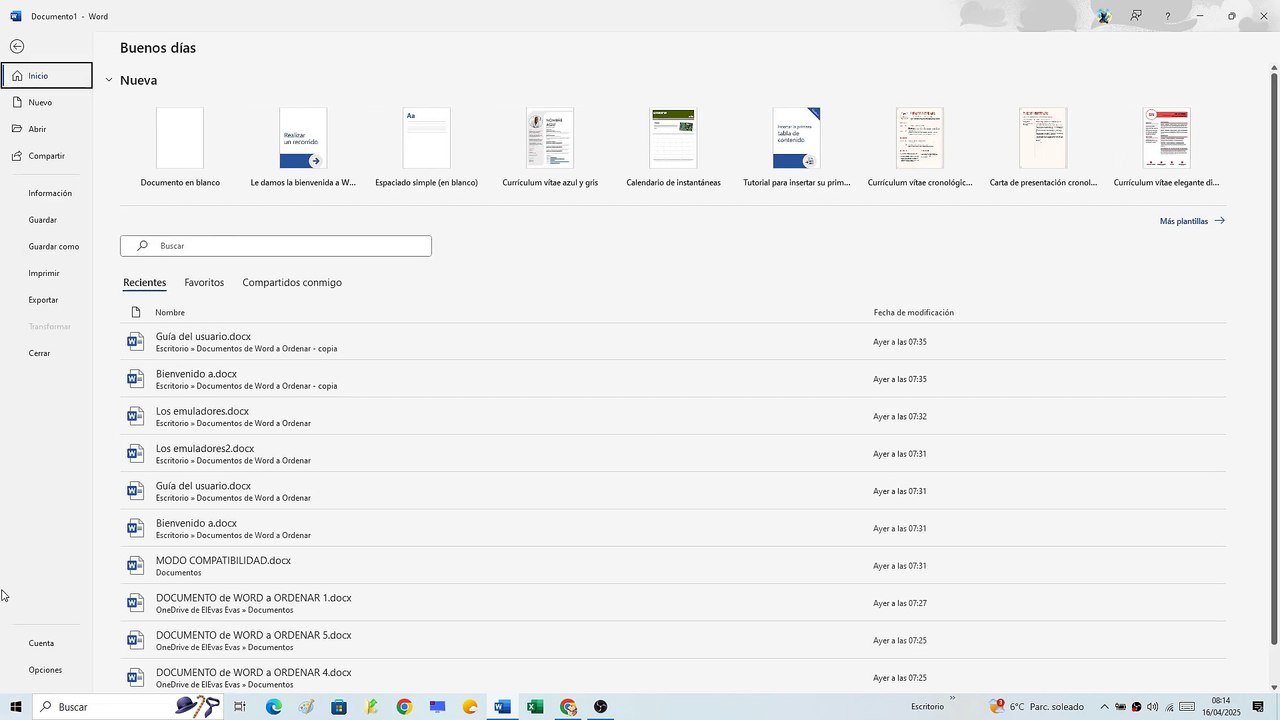The image size is (1280, 720).
Task: Open OBS Studio from taskbar
Action: 600,707
